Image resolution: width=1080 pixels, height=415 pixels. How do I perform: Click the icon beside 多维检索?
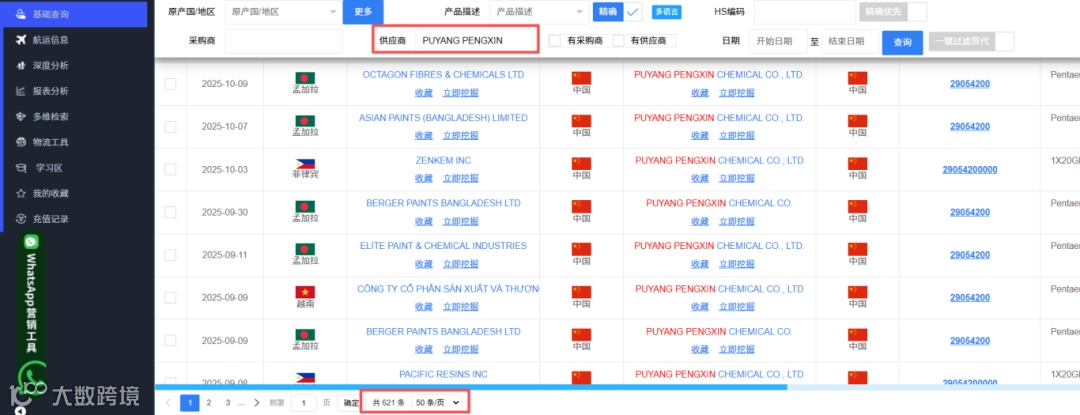(x=20, y=116)
